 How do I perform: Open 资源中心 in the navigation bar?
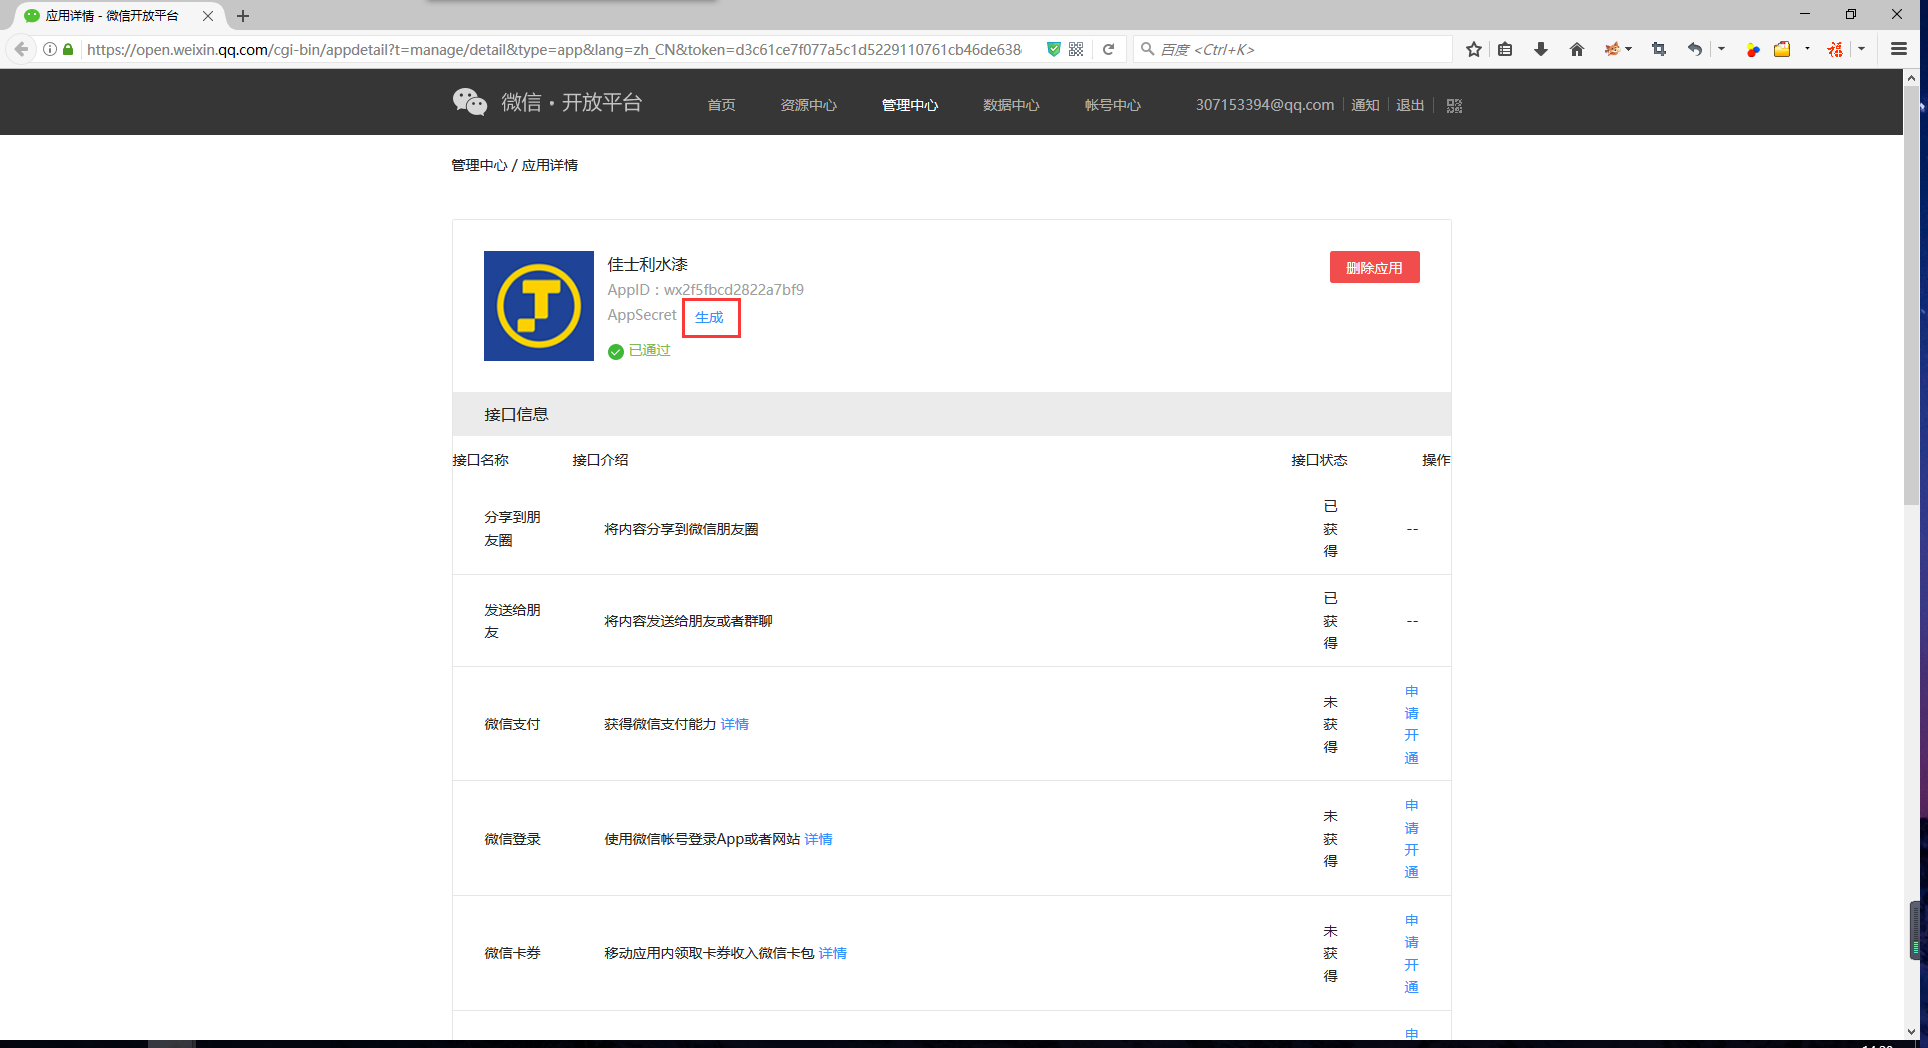pyautogui.click(x=808, y=105)
